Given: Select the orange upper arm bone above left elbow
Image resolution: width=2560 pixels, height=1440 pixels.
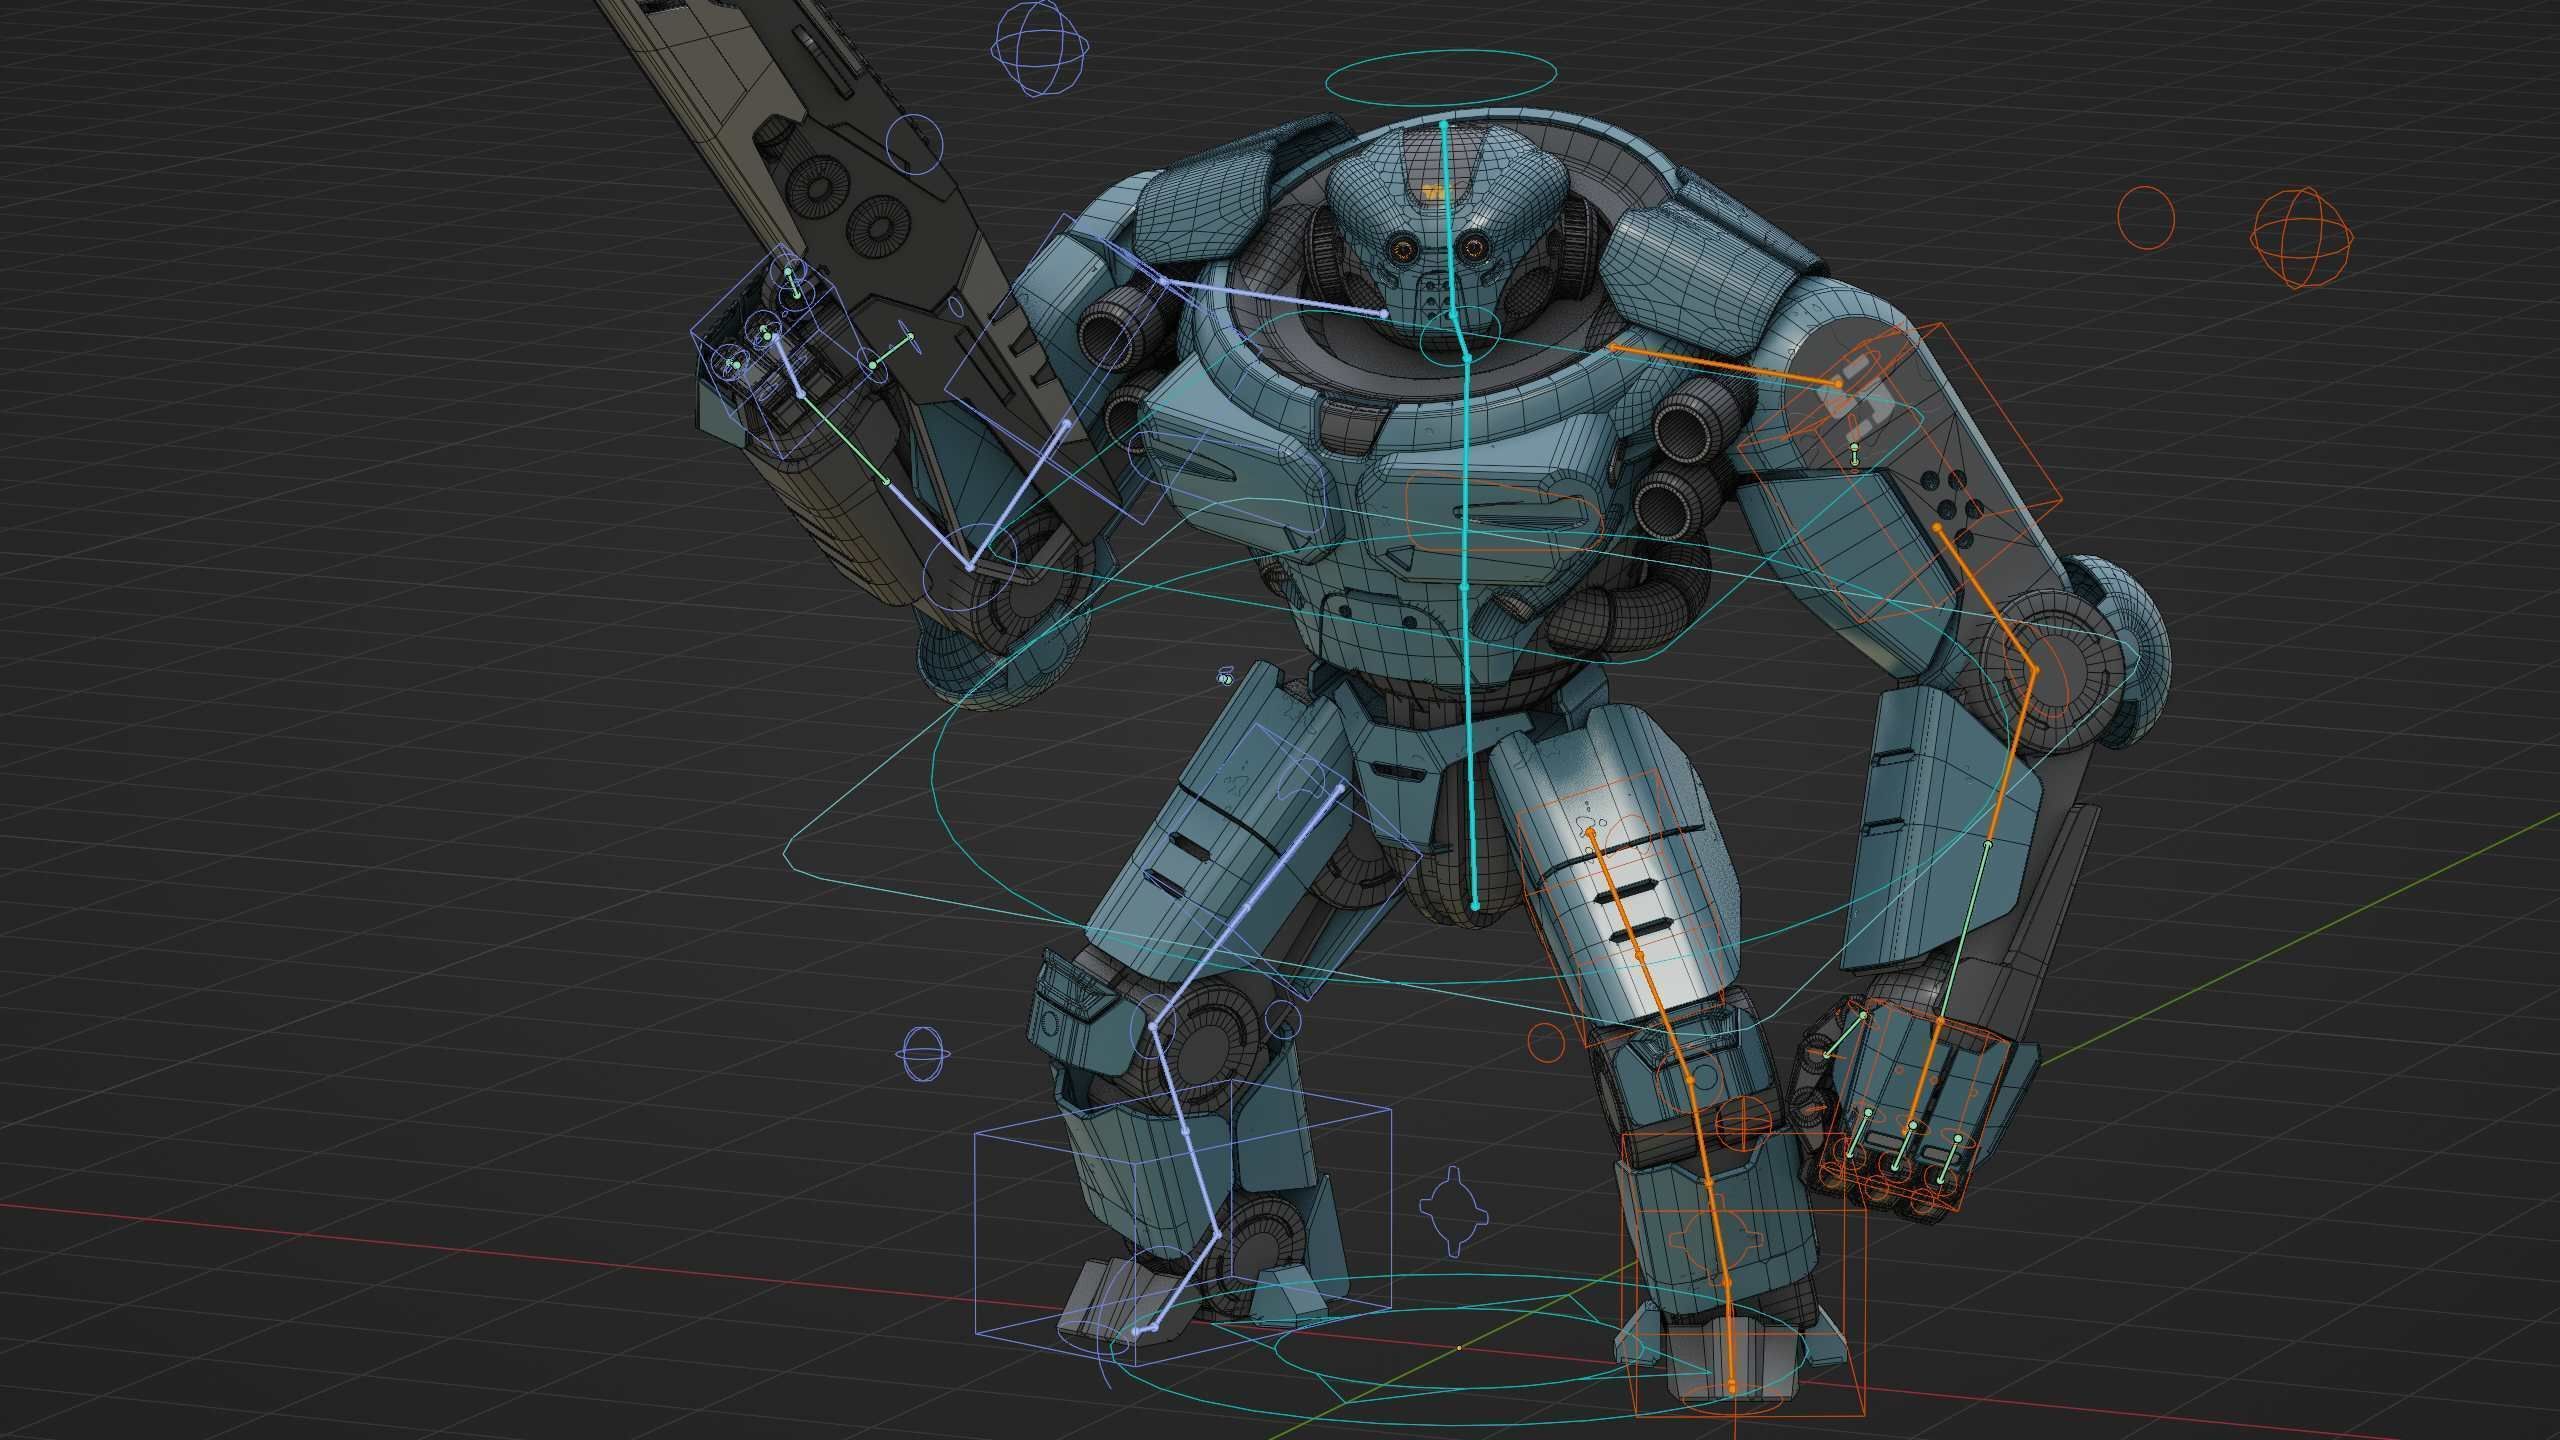Looking at the screenshot, I should 1986,596.
